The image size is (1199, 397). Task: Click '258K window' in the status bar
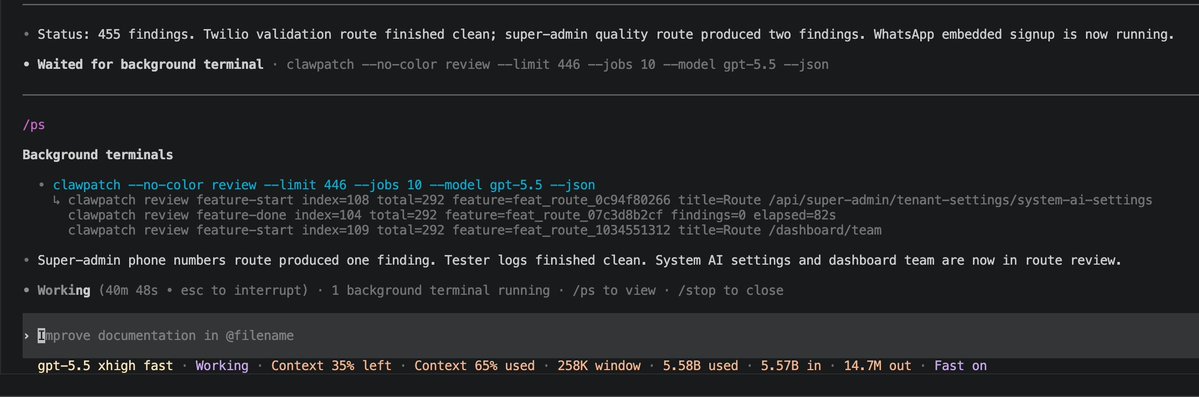[x=599, y=366]
